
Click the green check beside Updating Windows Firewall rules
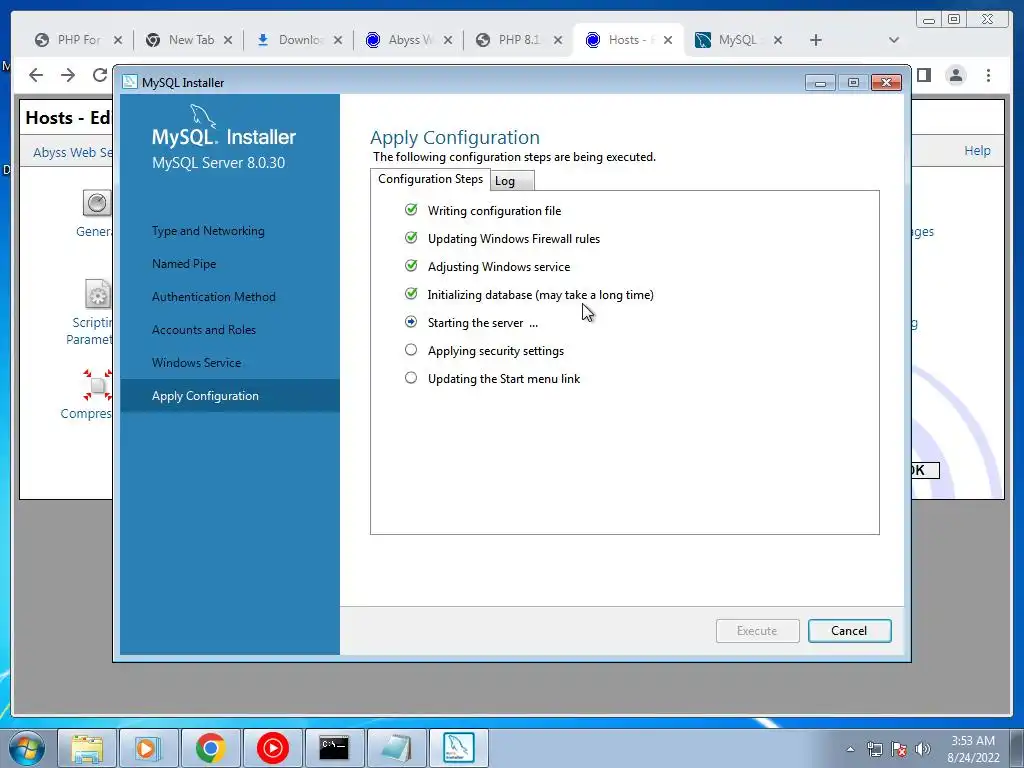pyautogui.click(x=411, y=238)
